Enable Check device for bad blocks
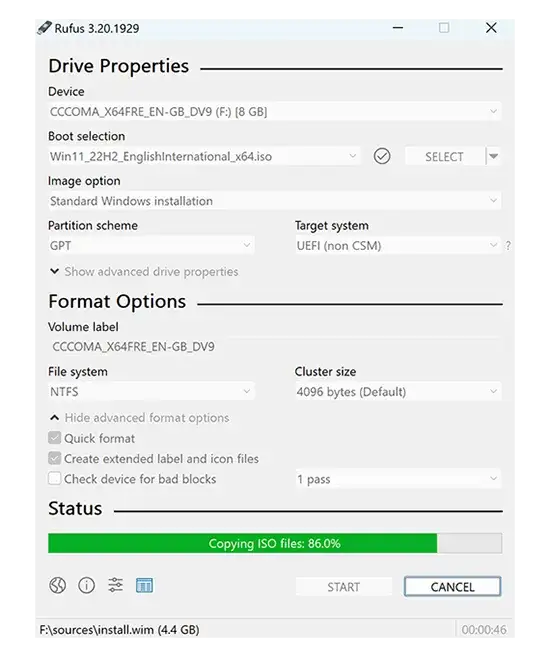This screenshot has height=657, width=550. pyautogui.click(x=54, y=479)
